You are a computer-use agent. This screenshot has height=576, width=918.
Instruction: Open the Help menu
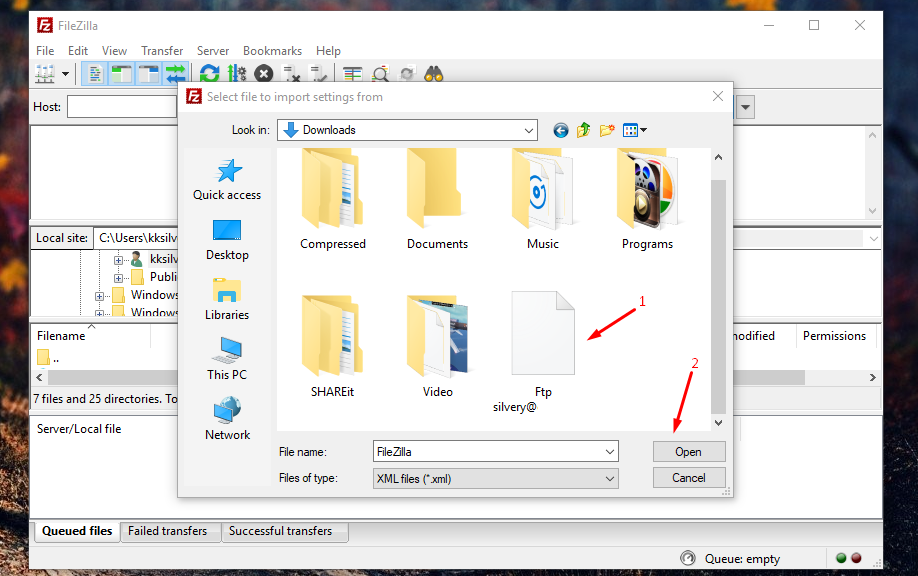328,51
